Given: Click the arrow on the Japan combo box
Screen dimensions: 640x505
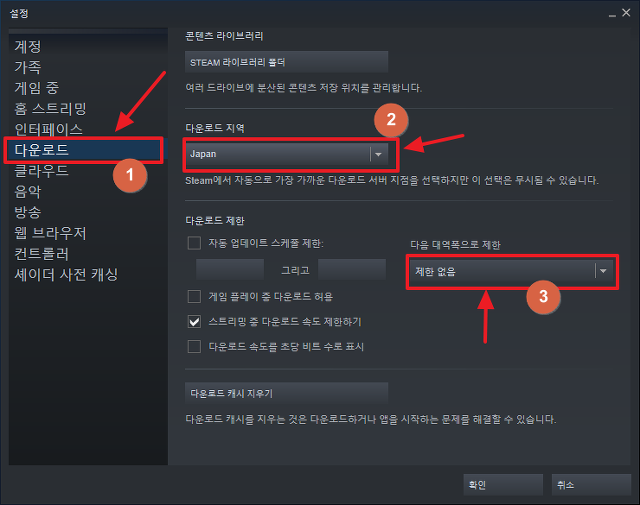Looking at the screenshot, I should pyautogui.click(x=378, y=154).
